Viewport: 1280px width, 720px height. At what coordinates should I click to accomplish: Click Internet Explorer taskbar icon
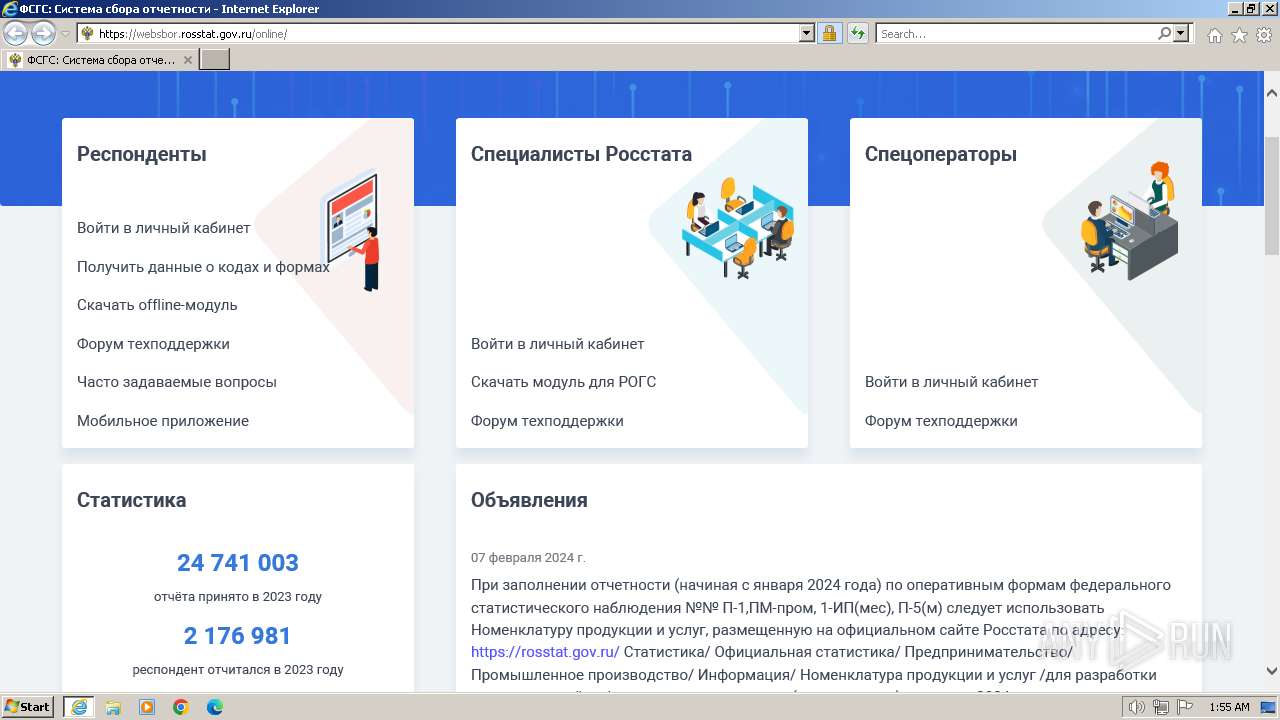coord(78,707)
